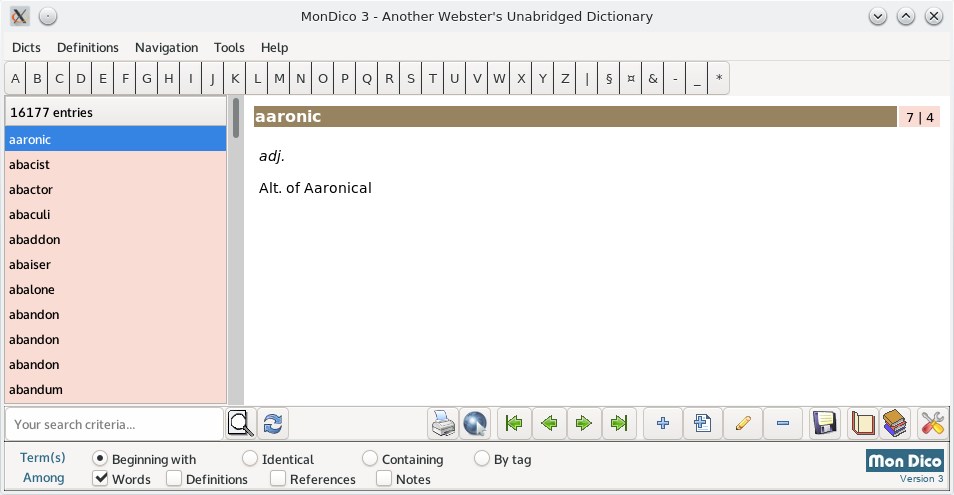Click the & symbol button
The width and height of the screenshot is (954, 495).
[x=653, y=78]
